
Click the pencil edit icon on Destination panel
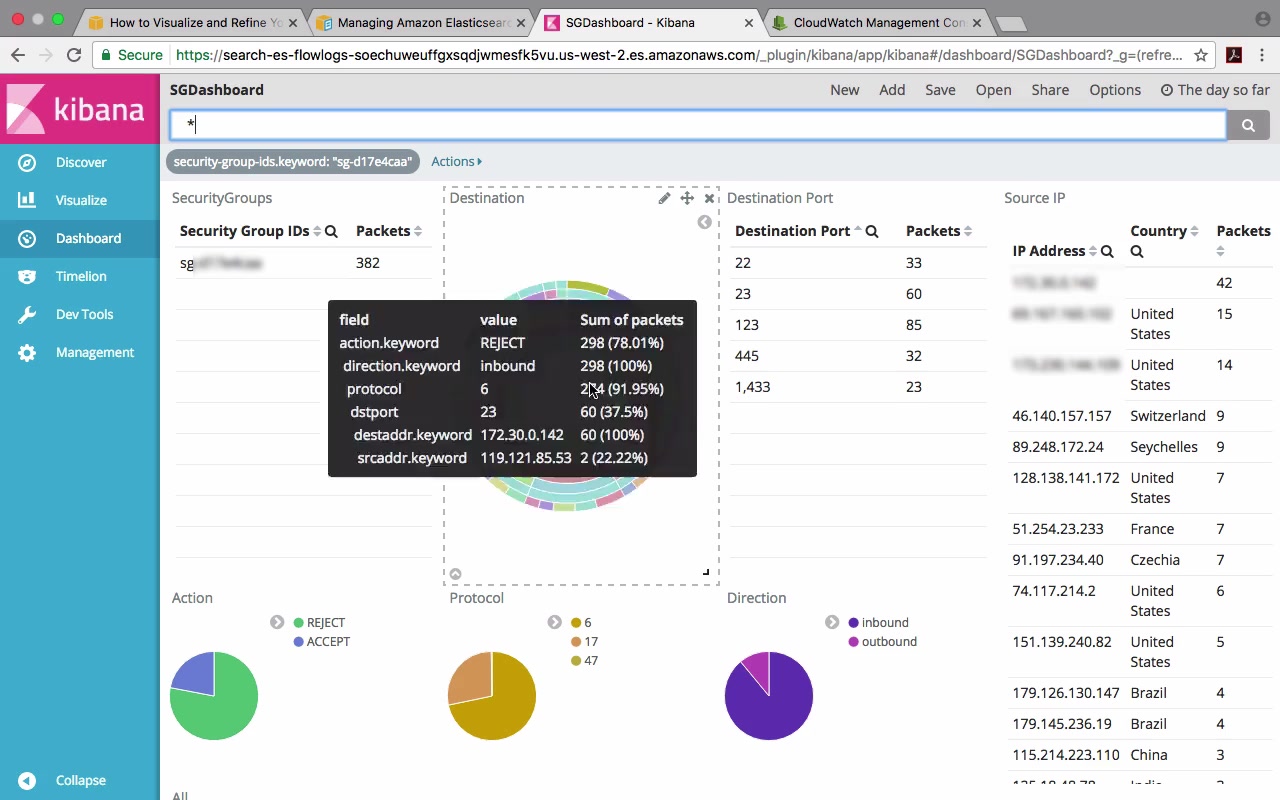pos(664,198)
